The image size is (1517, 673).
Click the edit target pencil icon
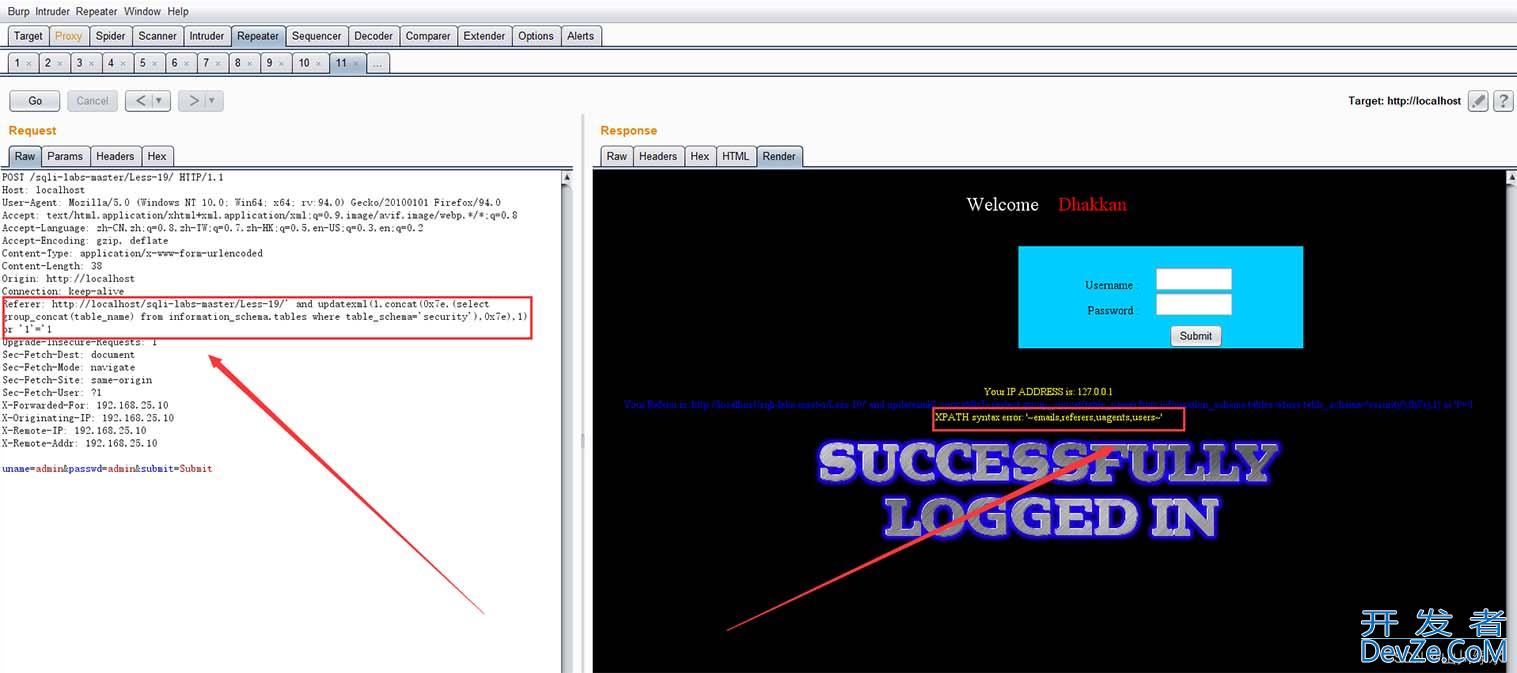click(1478, 101)
